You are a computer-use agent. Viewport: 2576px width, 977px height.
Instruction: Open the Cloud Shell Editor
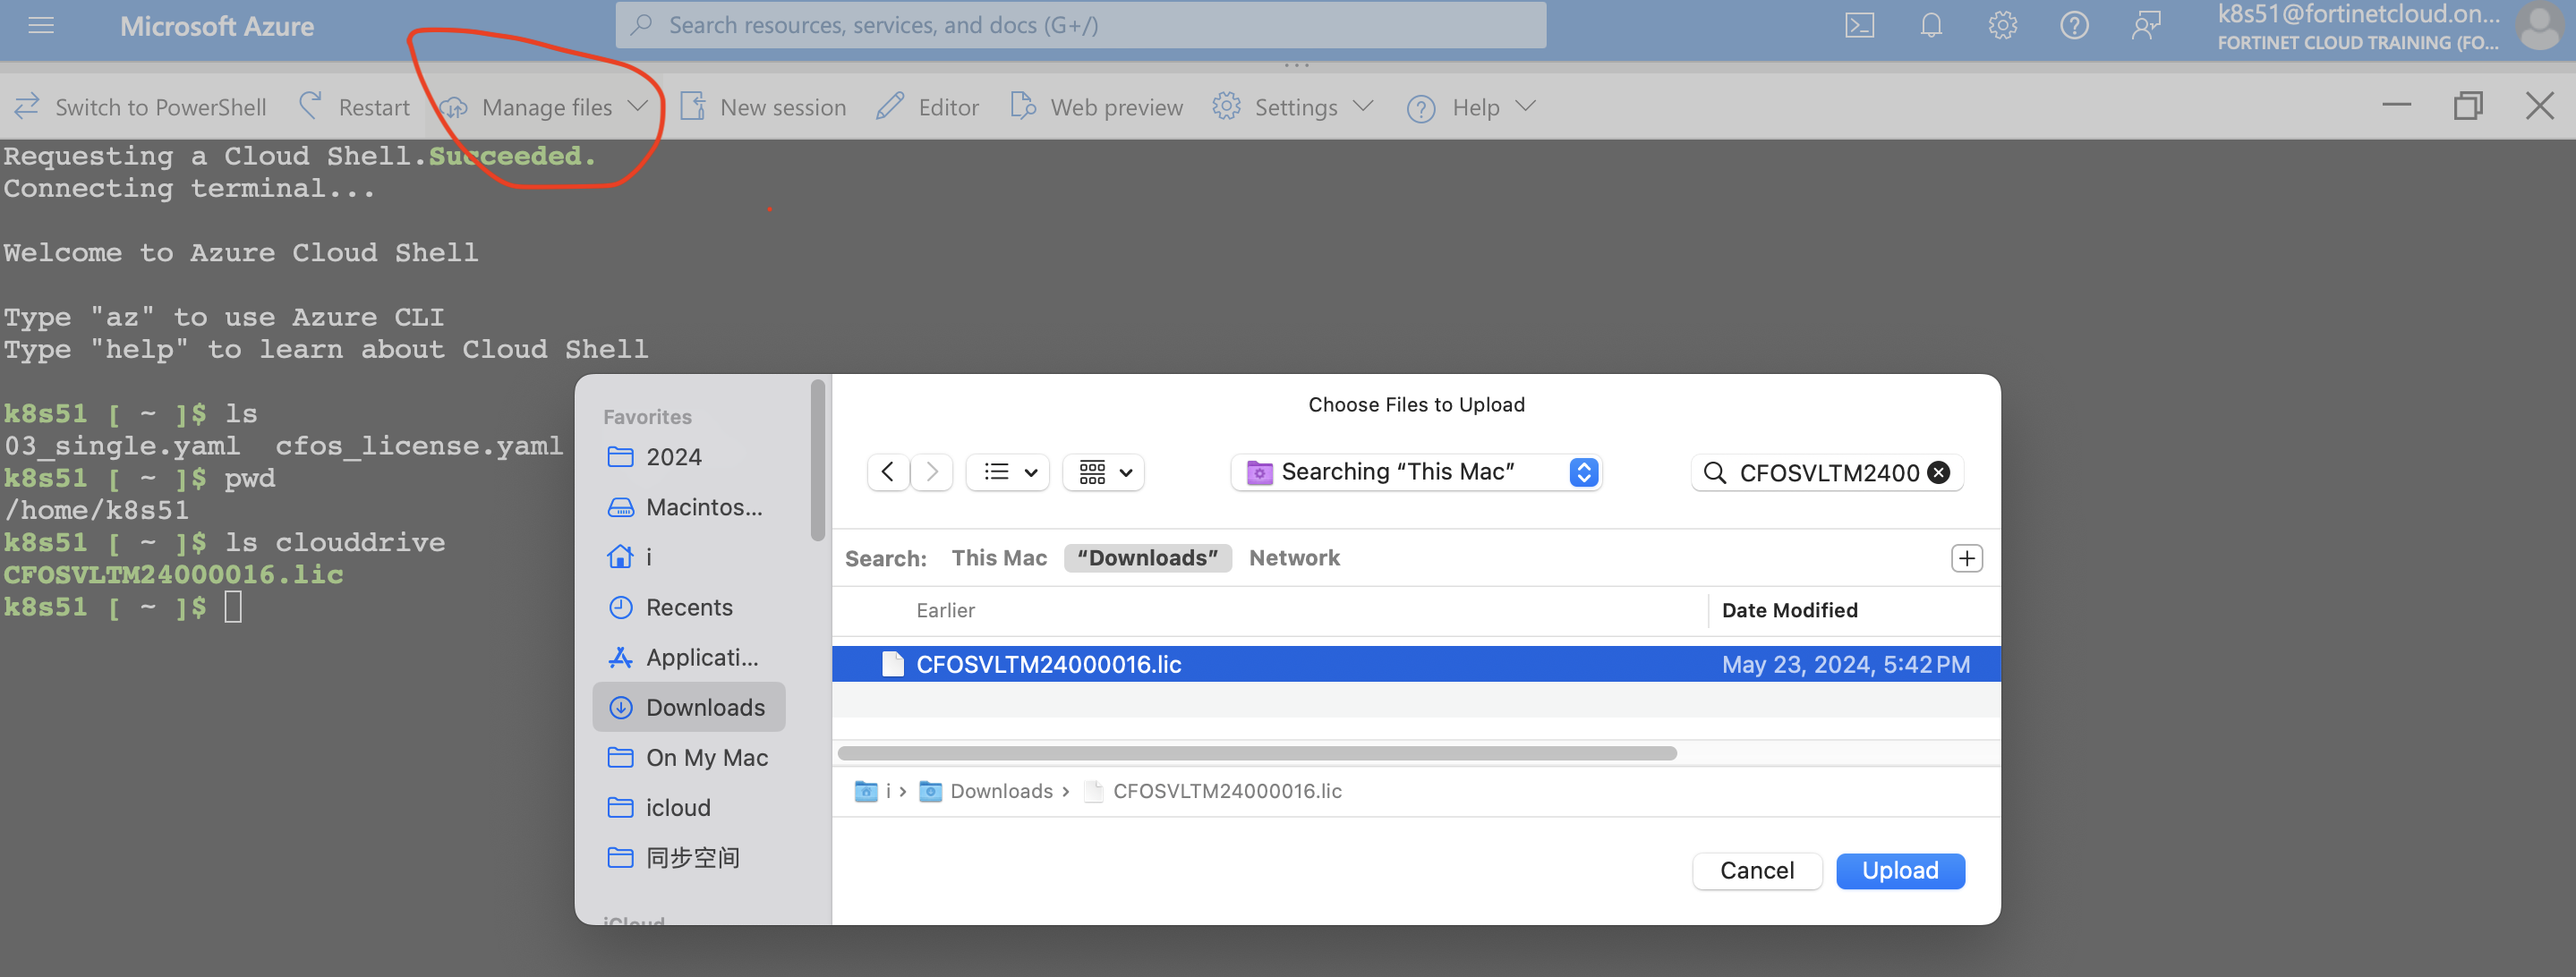(927, 107)
